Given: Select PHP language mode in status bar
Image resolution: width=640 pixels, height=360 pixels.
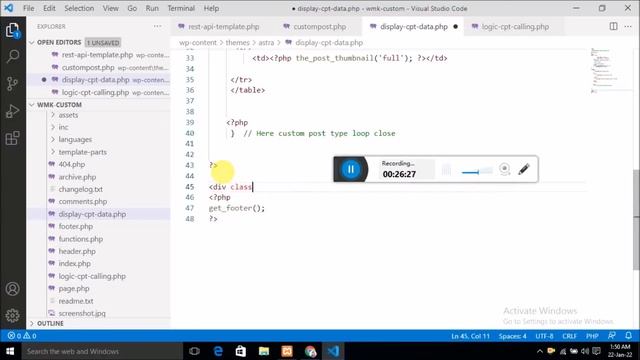Looking at the screenshot, I should [x=592, y=336].
